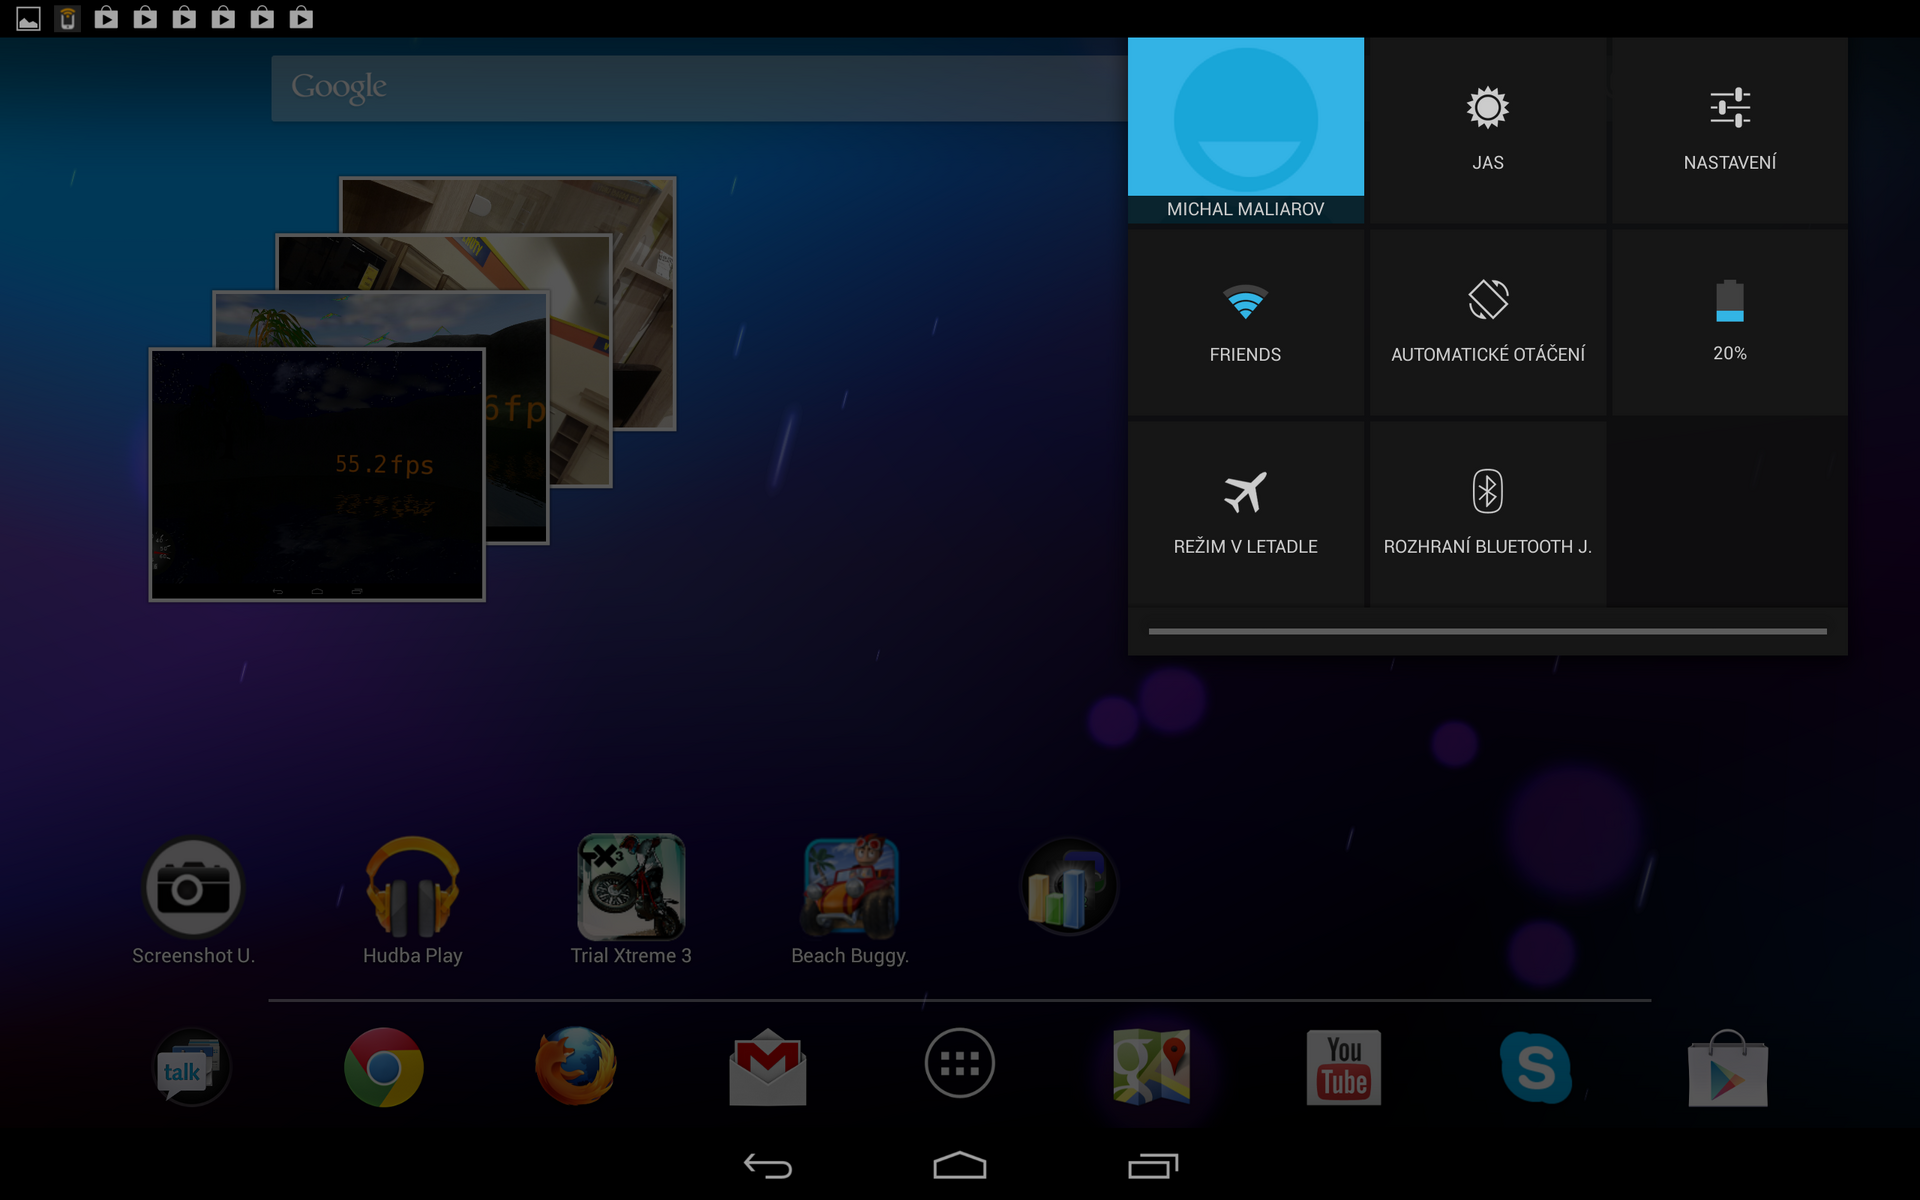
Task: Open the JAS brightness control
Action: coord(1487,130)
